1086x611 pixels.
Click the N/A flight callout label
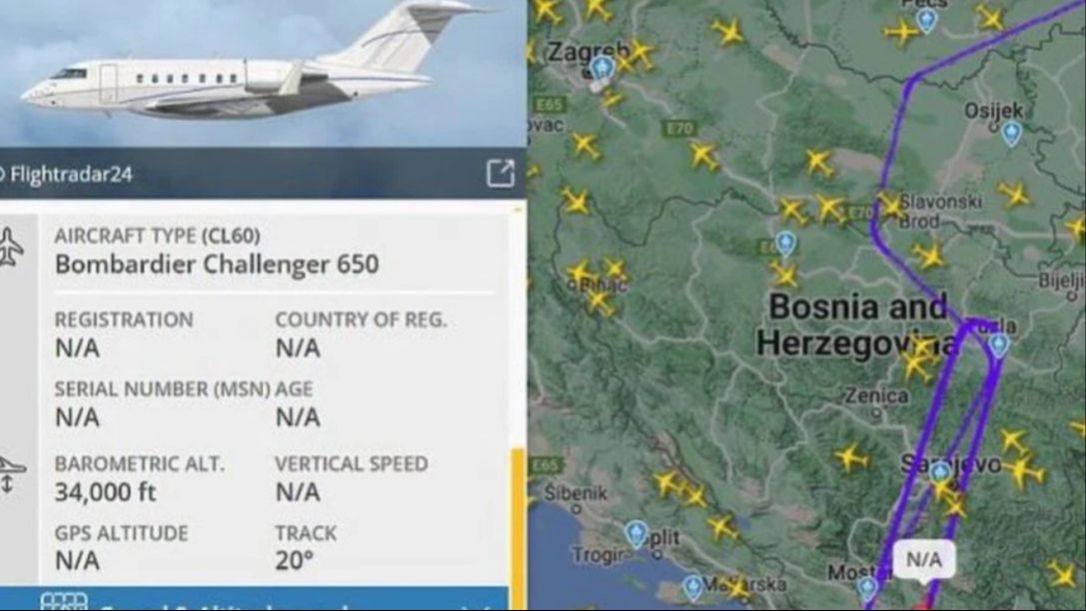pyautogui.click(x=924, y=559)
